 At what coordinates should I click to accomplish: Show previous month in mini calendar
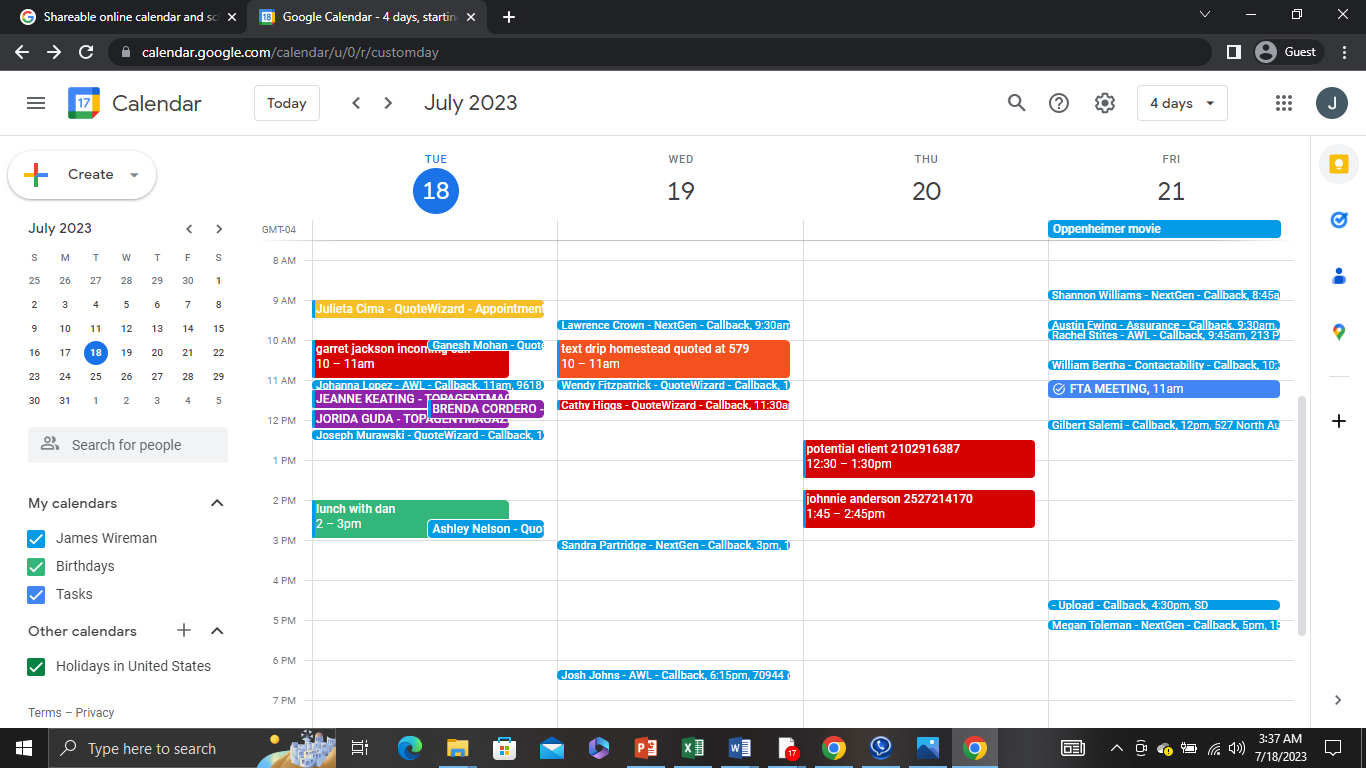click(x=189, y=229)
